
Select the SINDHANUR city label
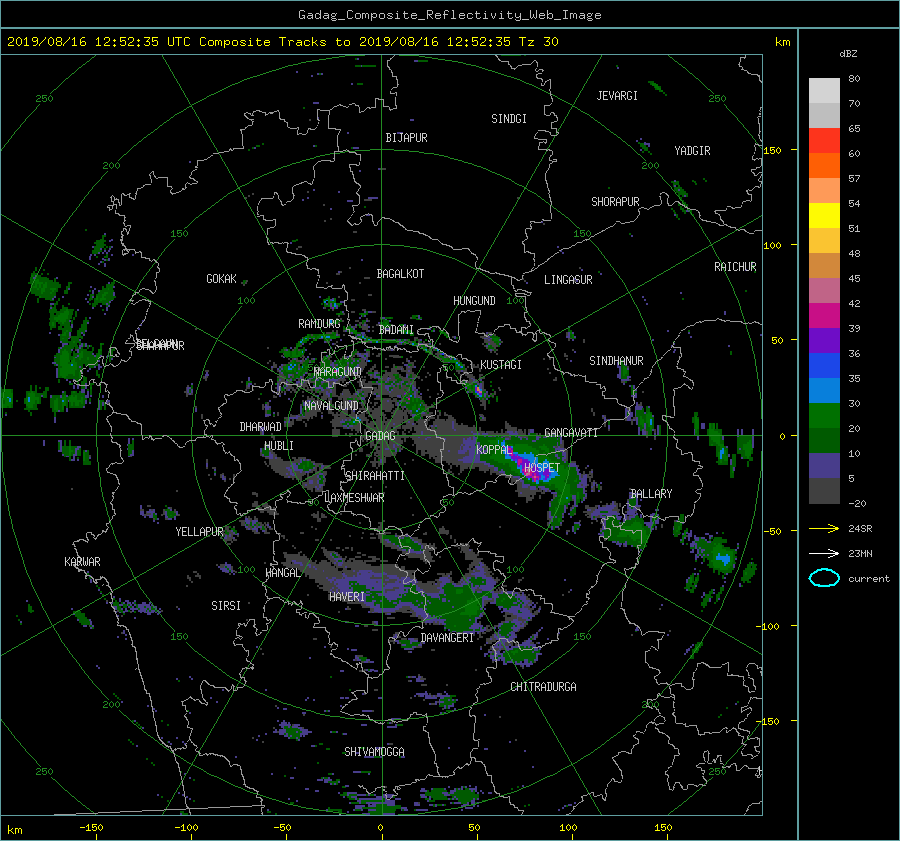[x=616, y=361]
